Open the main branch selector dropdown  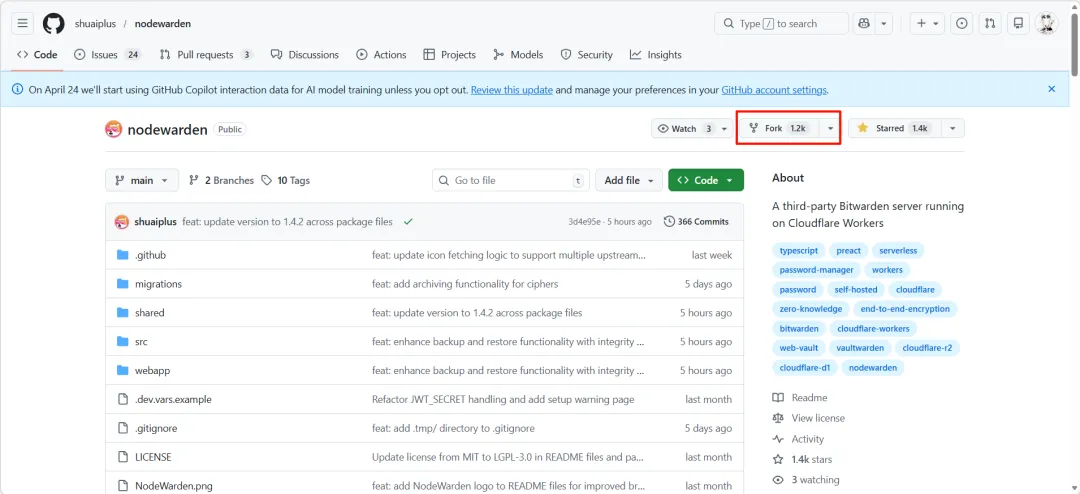click(x=142, y=181)
